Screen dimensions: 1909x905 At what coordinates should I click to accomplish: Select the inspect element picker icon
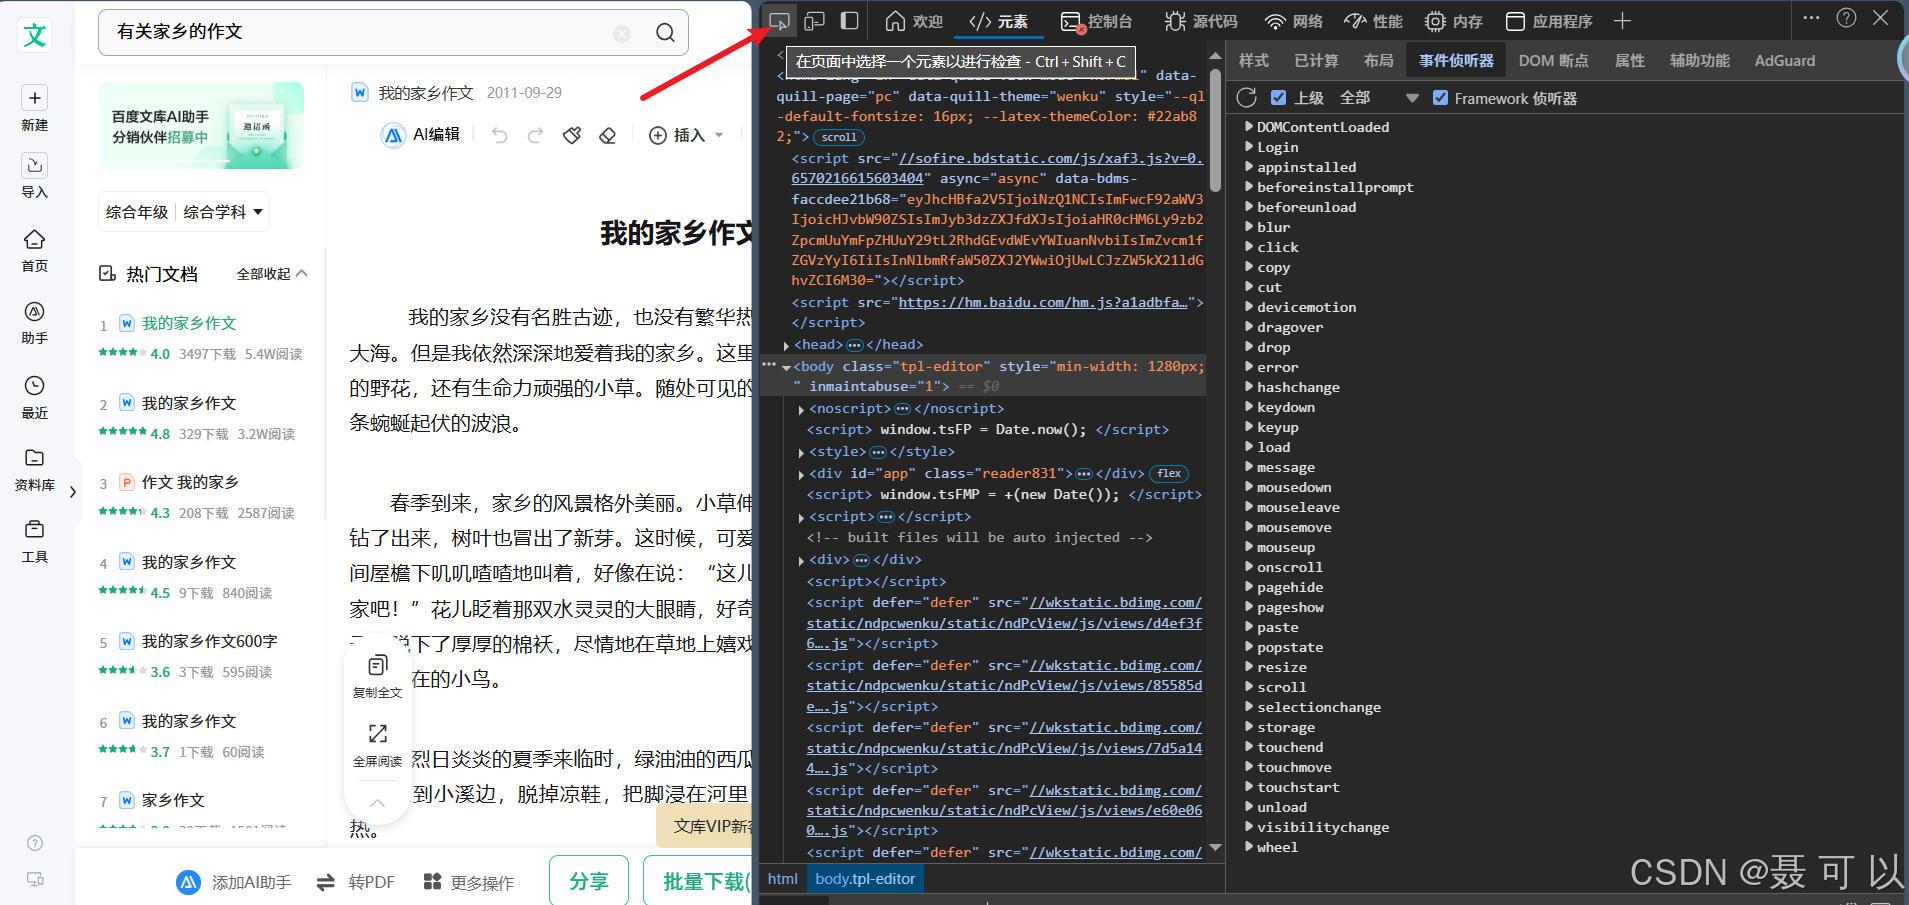[779, 21]
